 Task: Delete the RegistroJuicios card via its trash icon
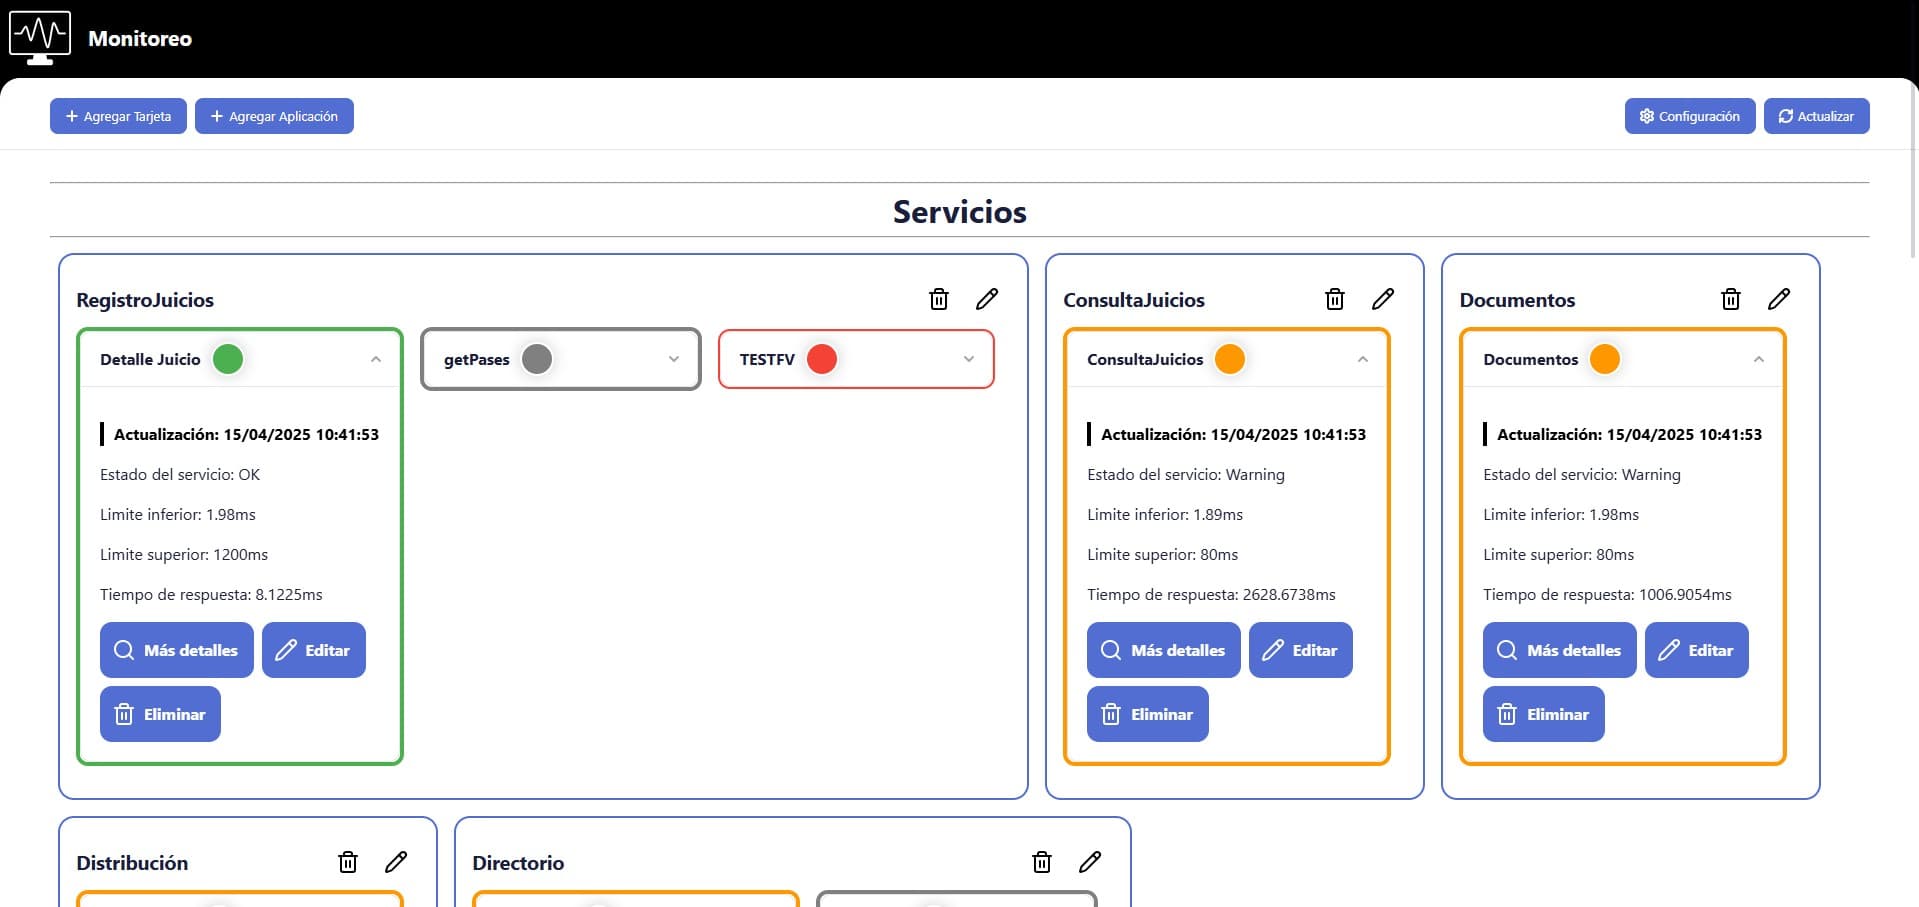(938, 299)
